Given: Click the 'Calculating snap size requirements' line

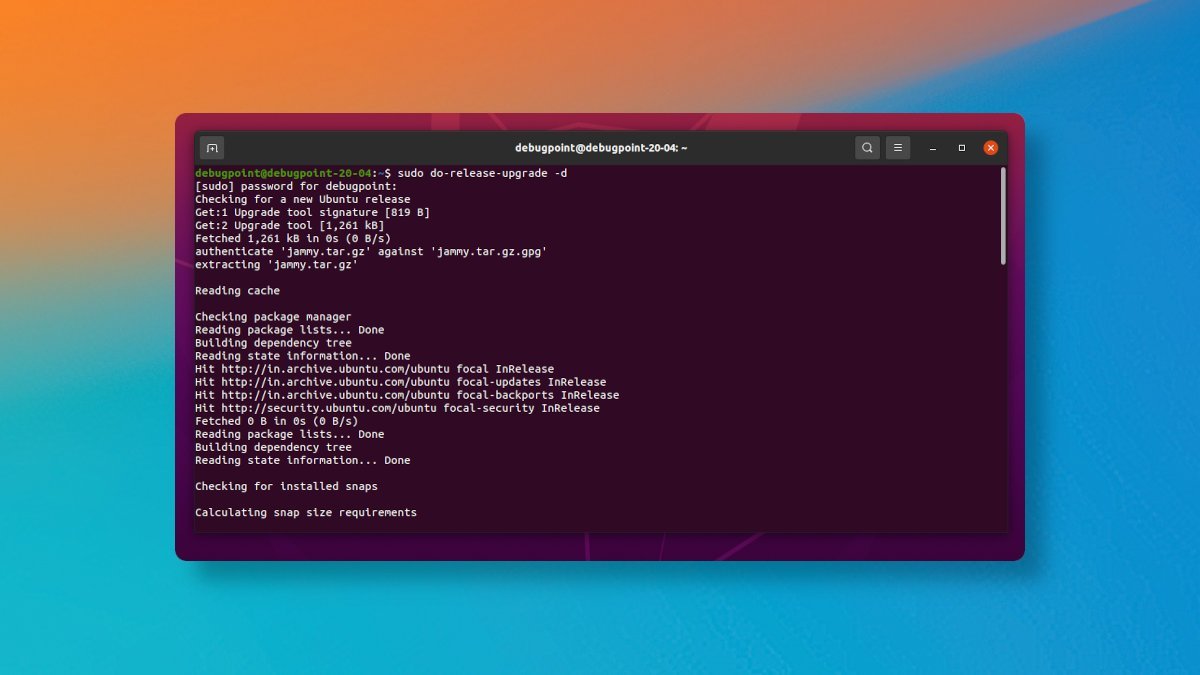Looking at the screenshot, I should (x=305, y=512).
